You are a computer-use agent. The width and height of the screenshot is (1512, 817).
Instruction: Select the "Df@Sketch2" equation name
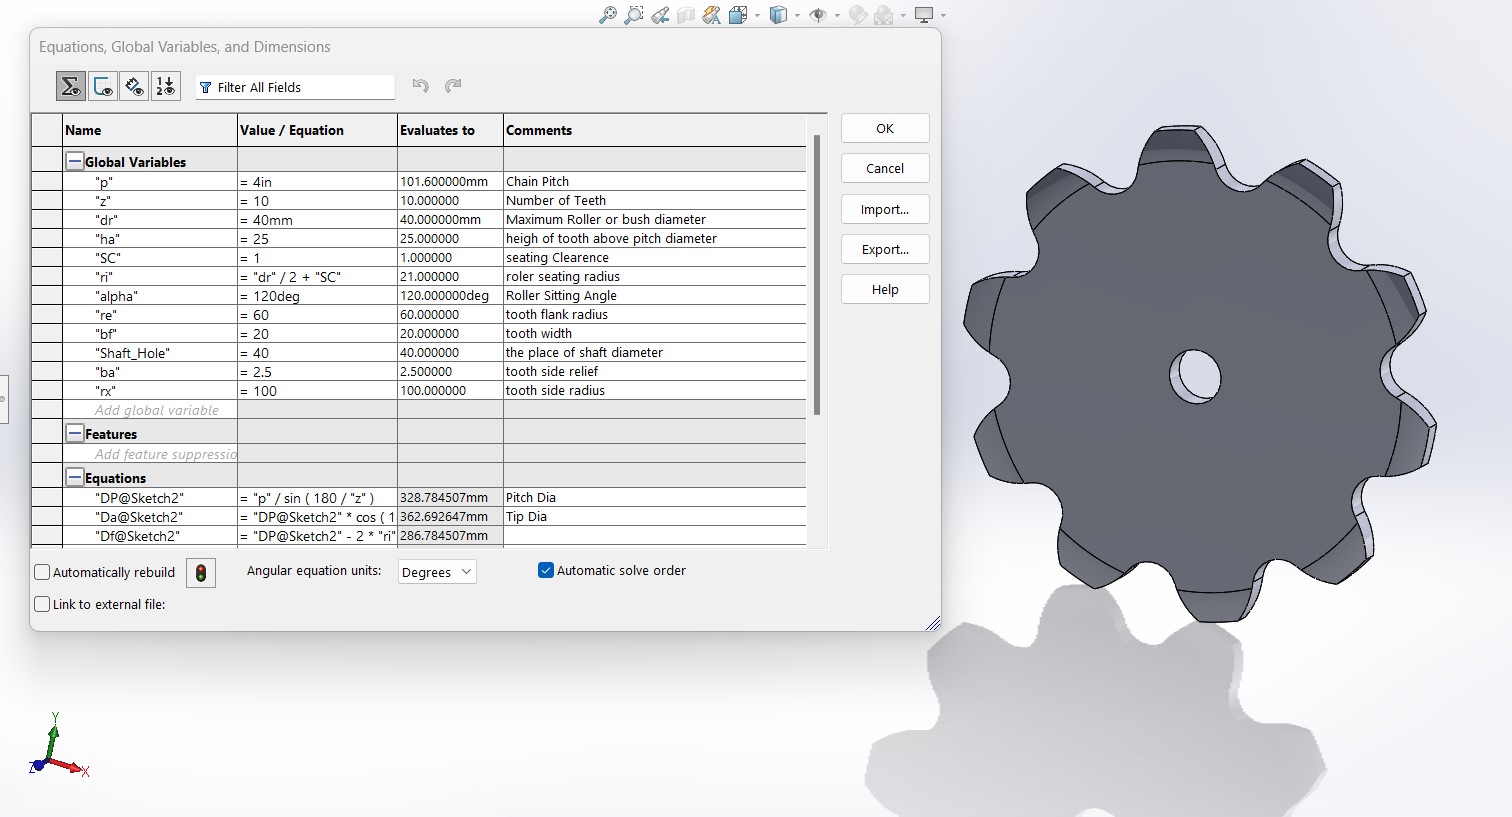click(150, 536)
